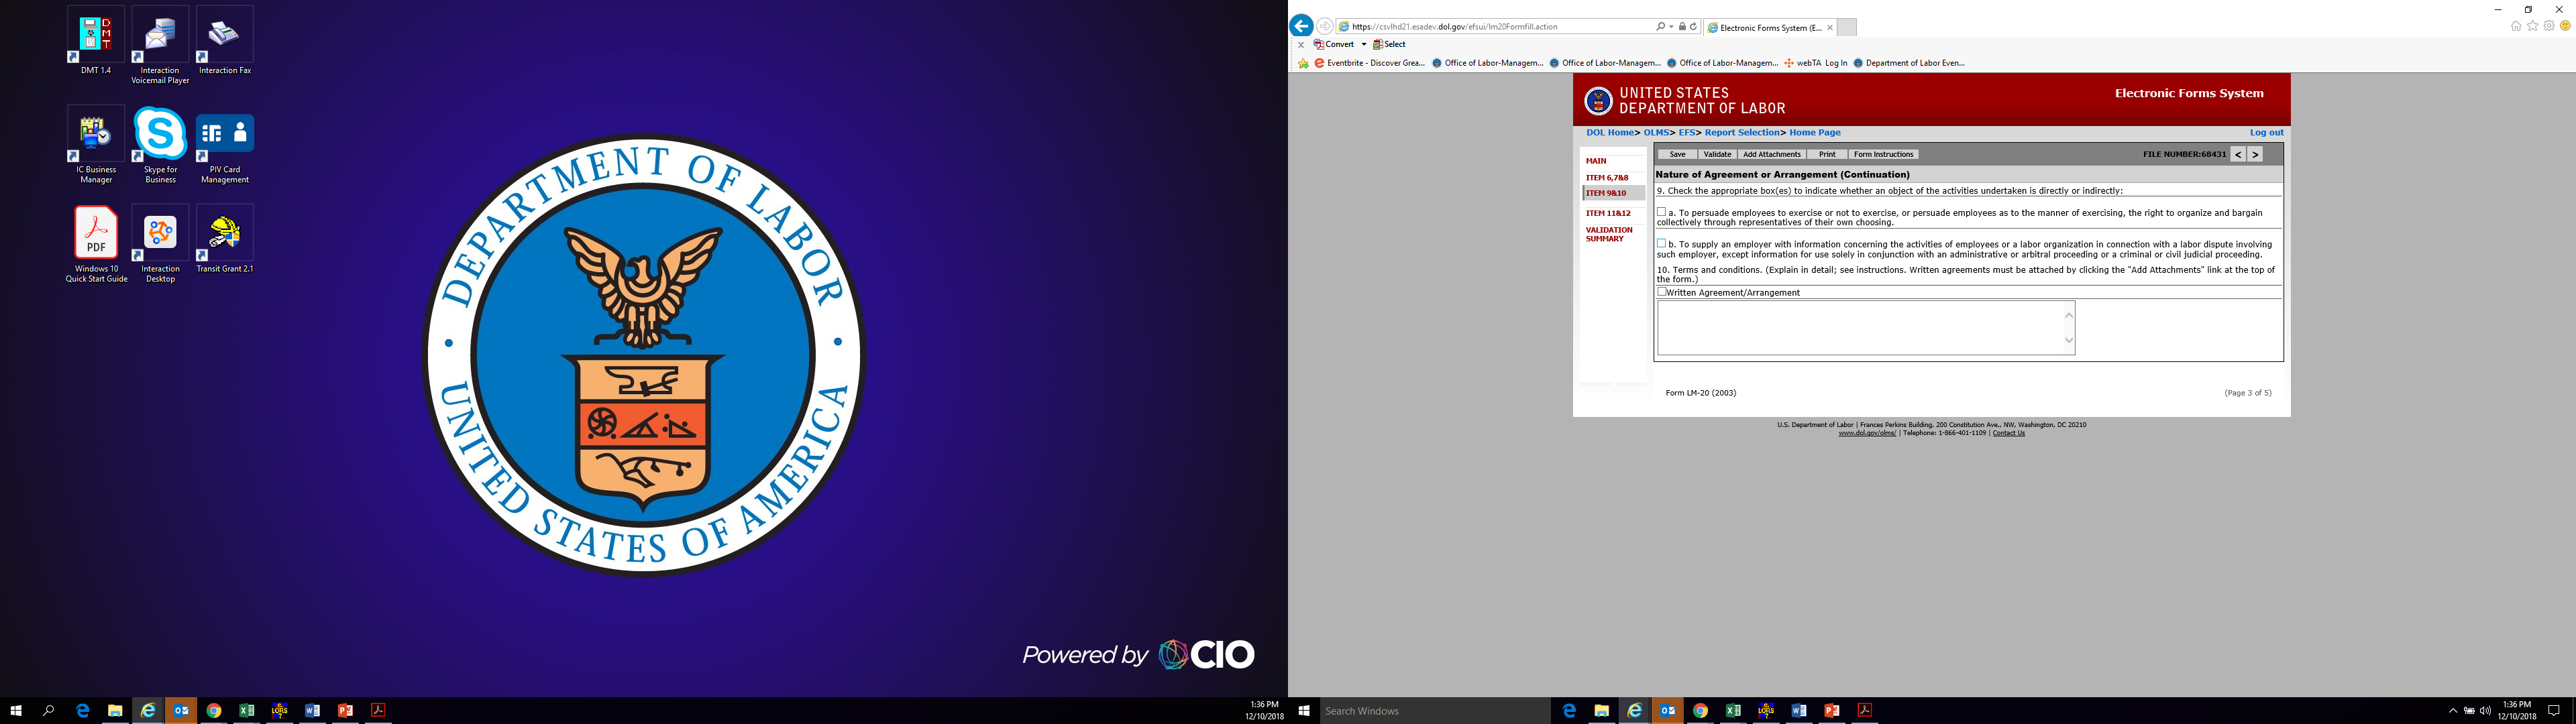This screenshot has height=724, width=2576.
Task: Click the Log out link
Action: tap(2266, 133)
